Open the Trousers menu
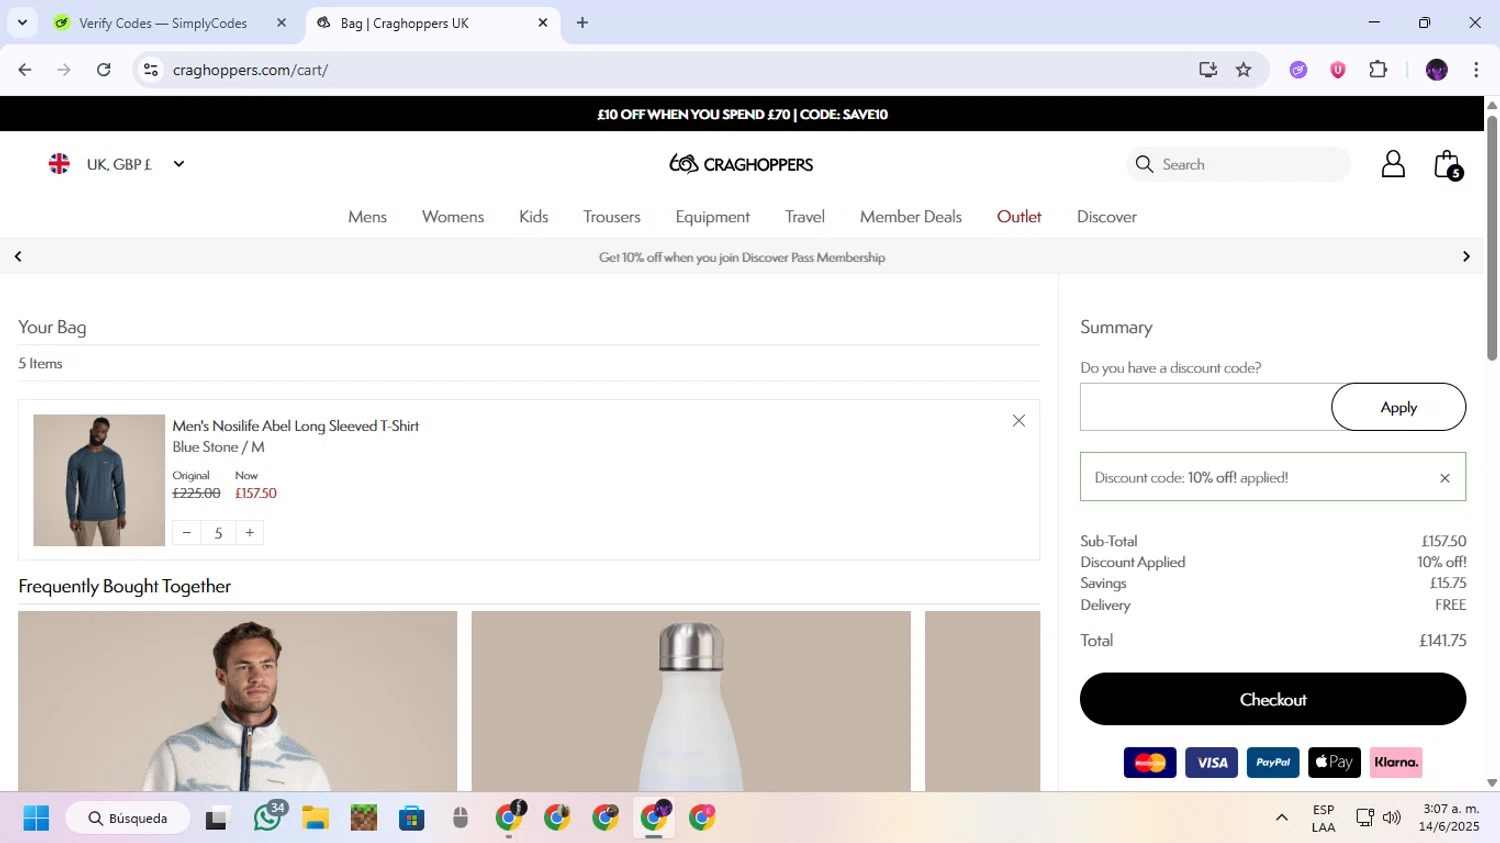Screen dimensions: 1500x843 (612, 217)
